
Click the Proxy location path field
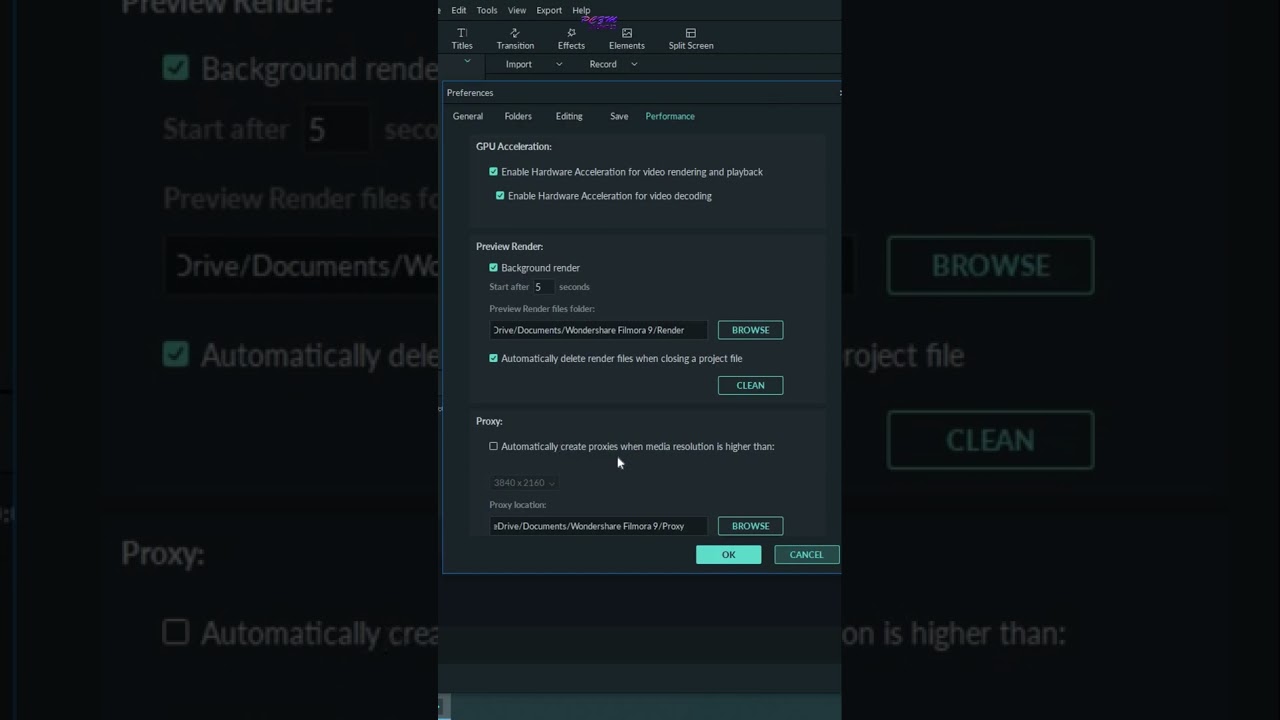pyautogui.click(x=598, y=526)
